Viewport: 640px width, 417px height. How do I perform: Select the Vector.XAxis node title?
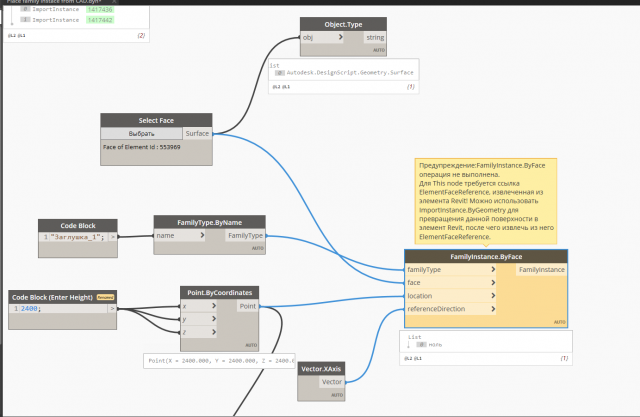tap(321, 369)
